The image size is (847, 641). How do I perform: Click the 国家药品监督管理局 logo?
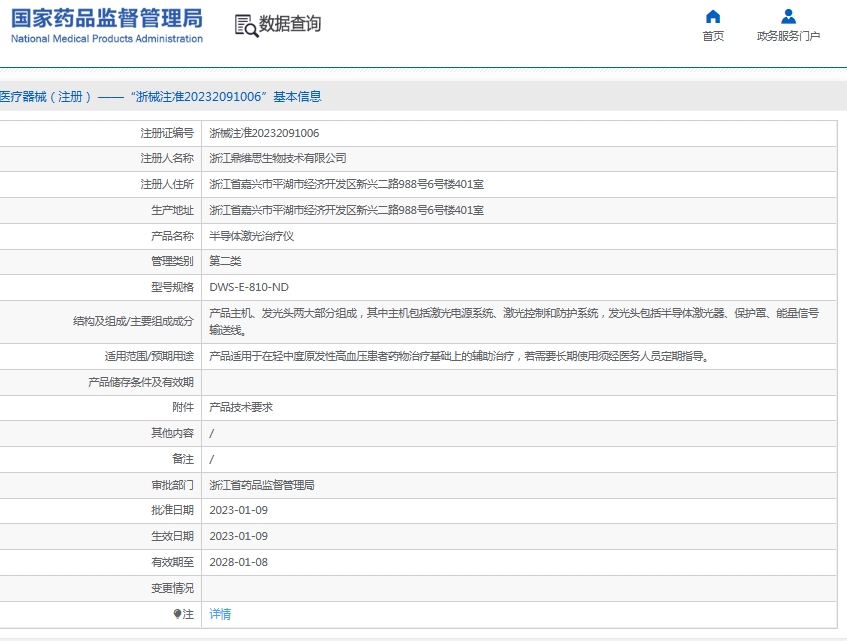[107, 18]
